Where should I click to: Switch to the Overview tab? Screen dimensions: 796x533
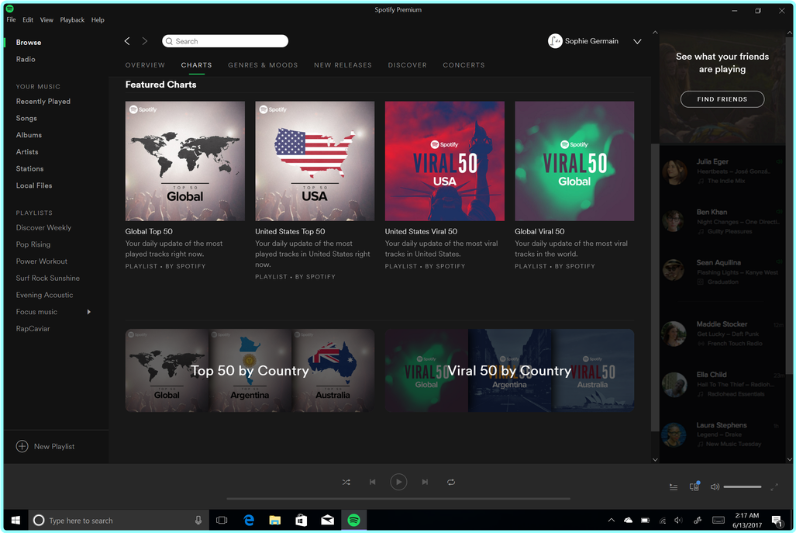point(145,65)
